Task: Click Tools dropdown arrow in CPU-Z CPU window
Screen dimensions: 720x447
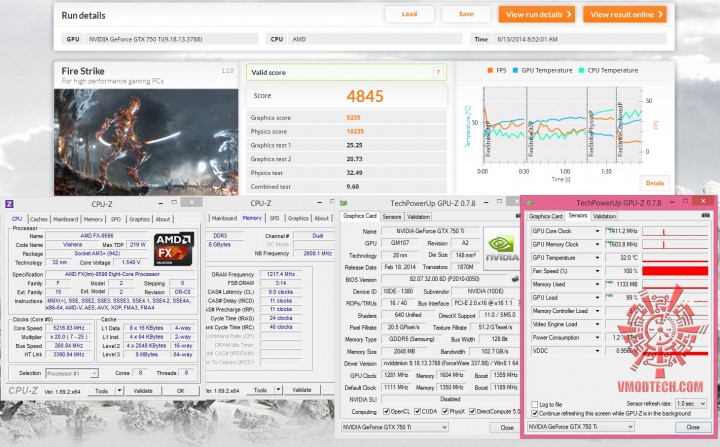Action: click(119, 390)
